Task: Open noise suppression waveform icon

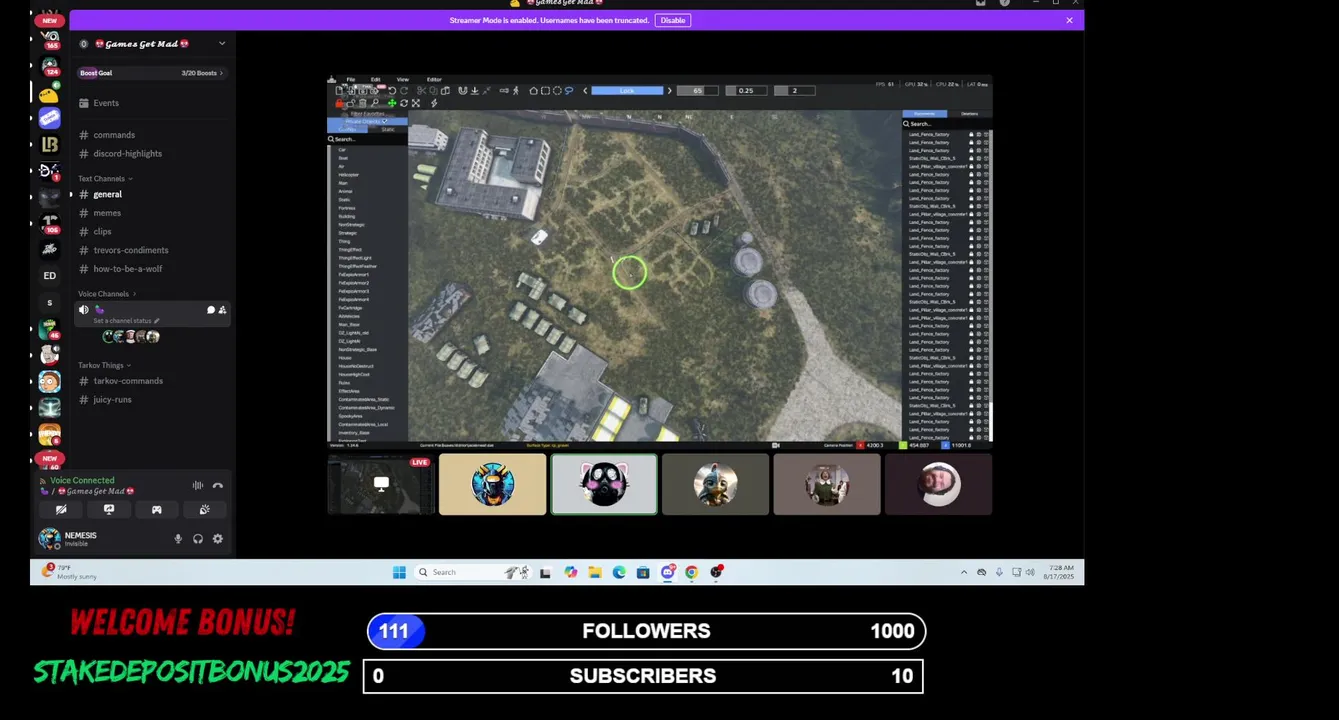Action: click(198, 485)
